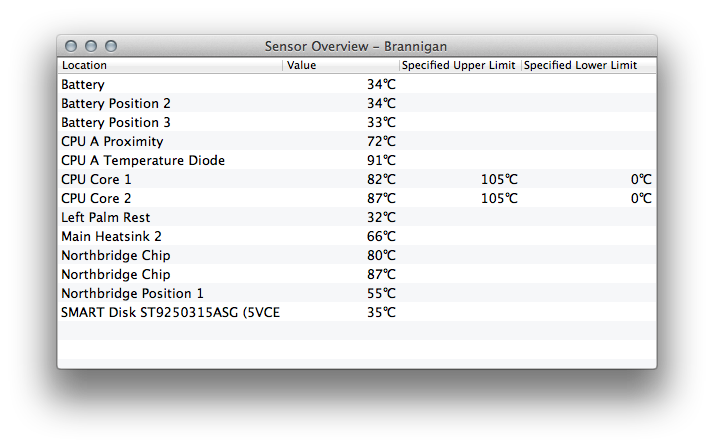Click the Specified Lower Limit column header
Screen dimensions: 714x448
pos(589,66)
